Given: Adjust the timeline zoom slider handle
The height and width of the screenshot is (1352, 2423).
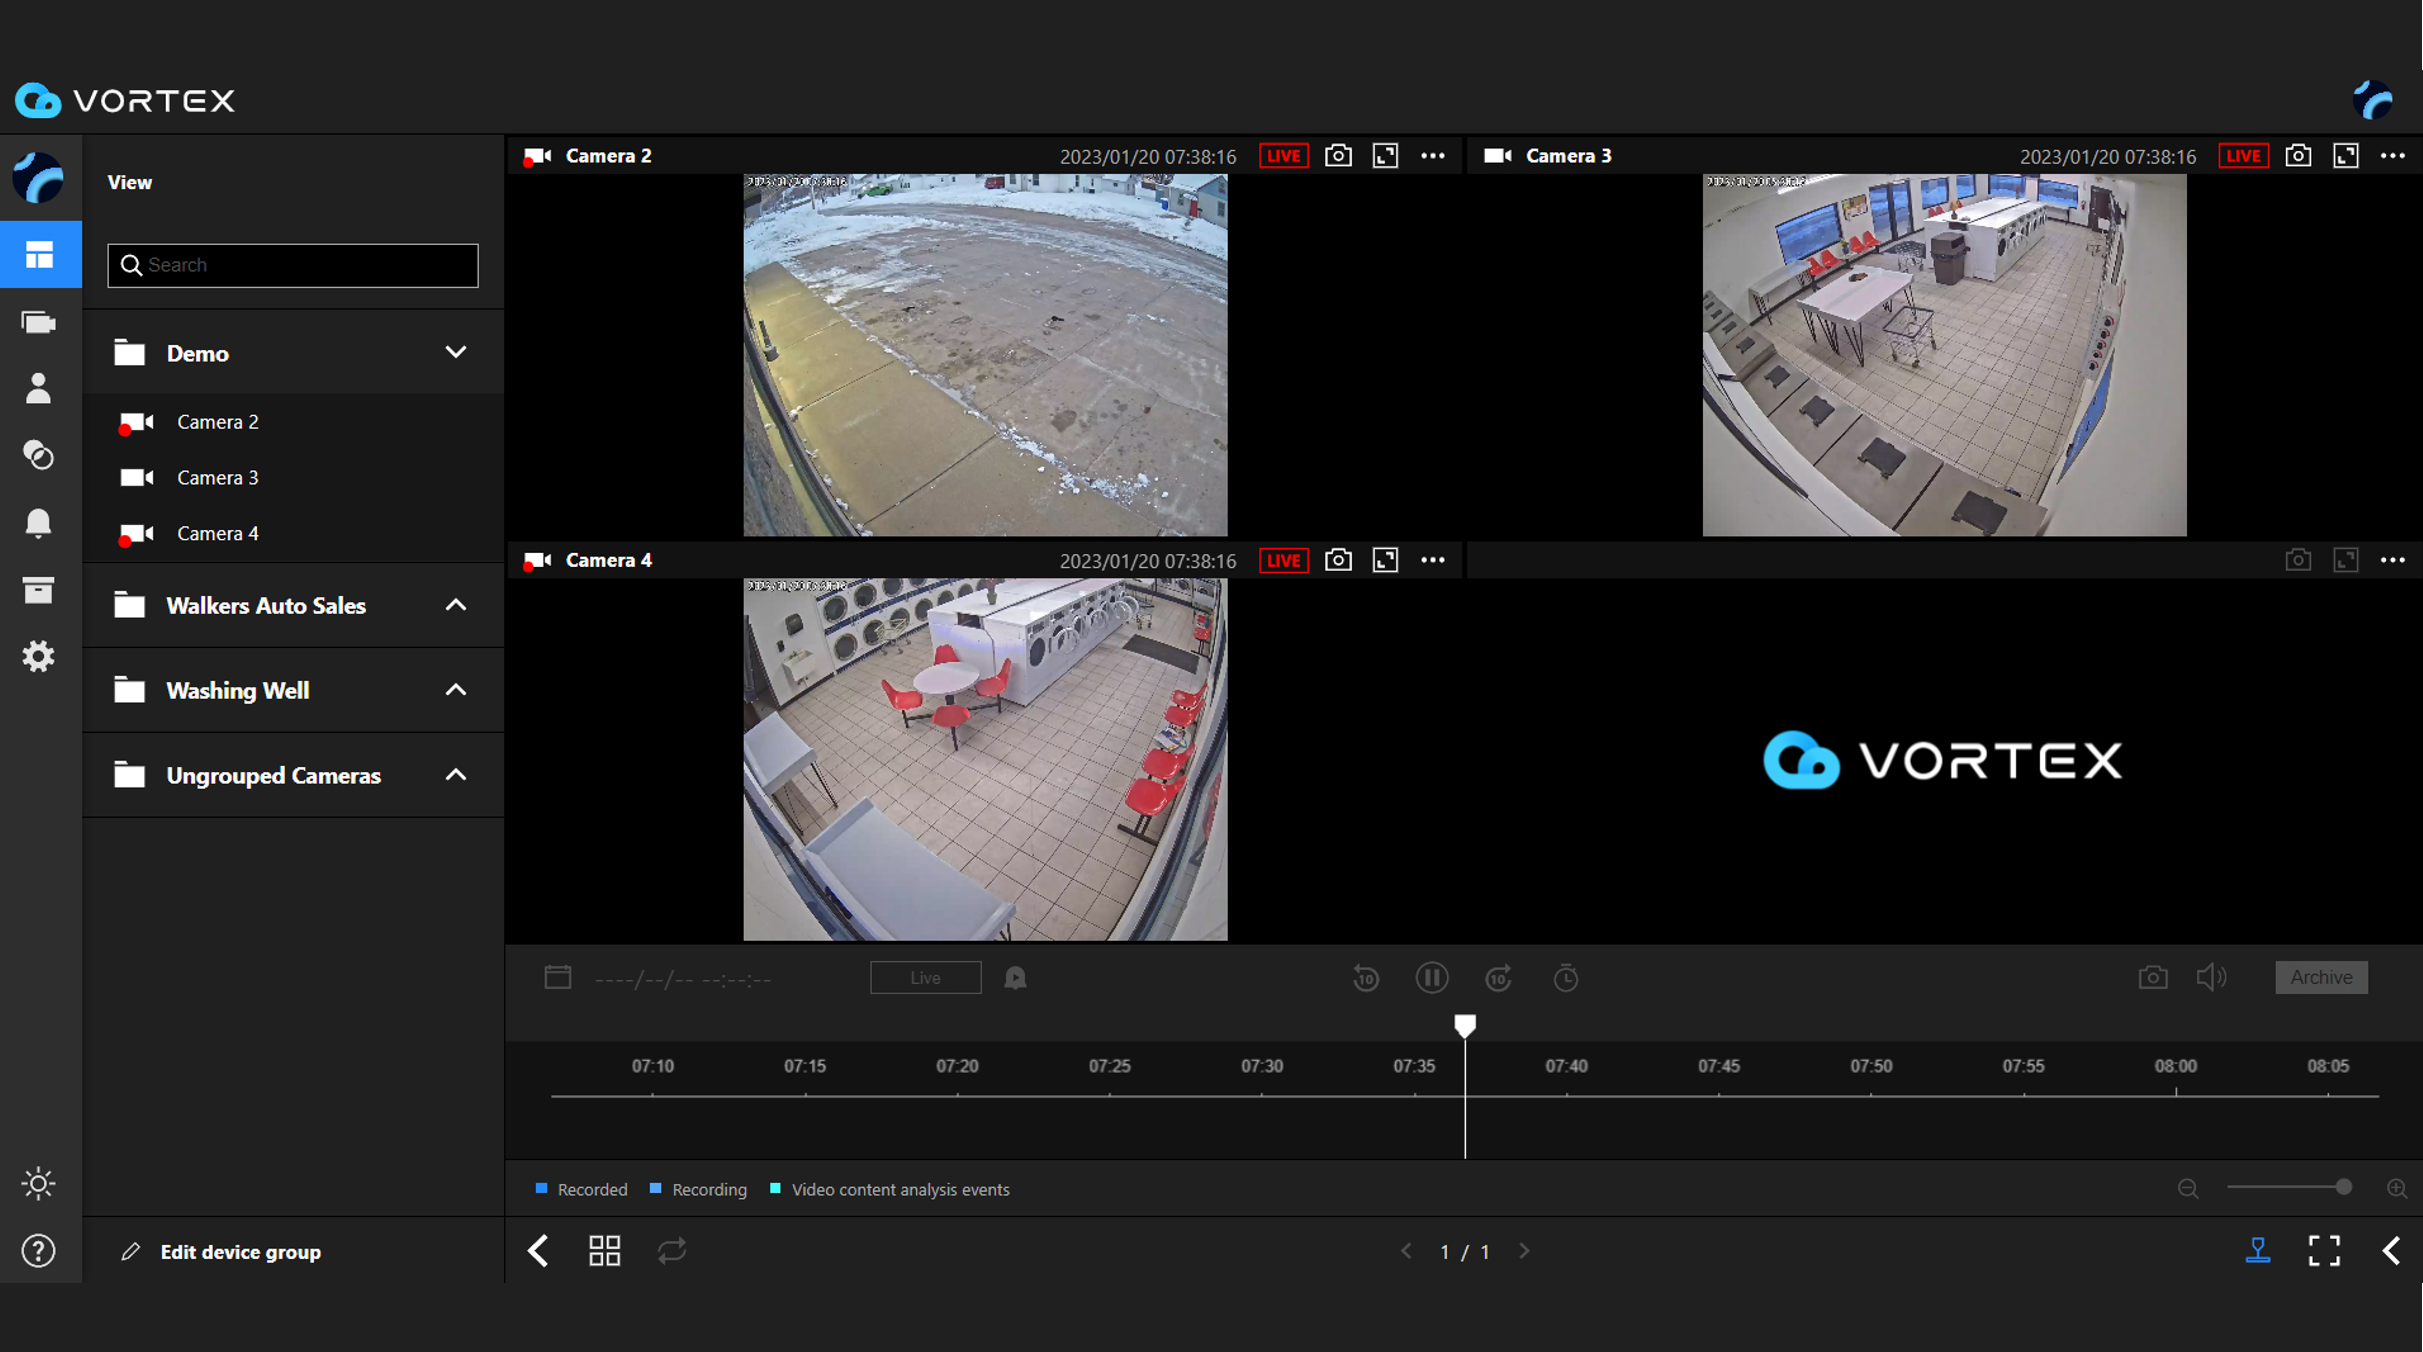Looking at the screenshot, I should (x=2343, y=1188).
